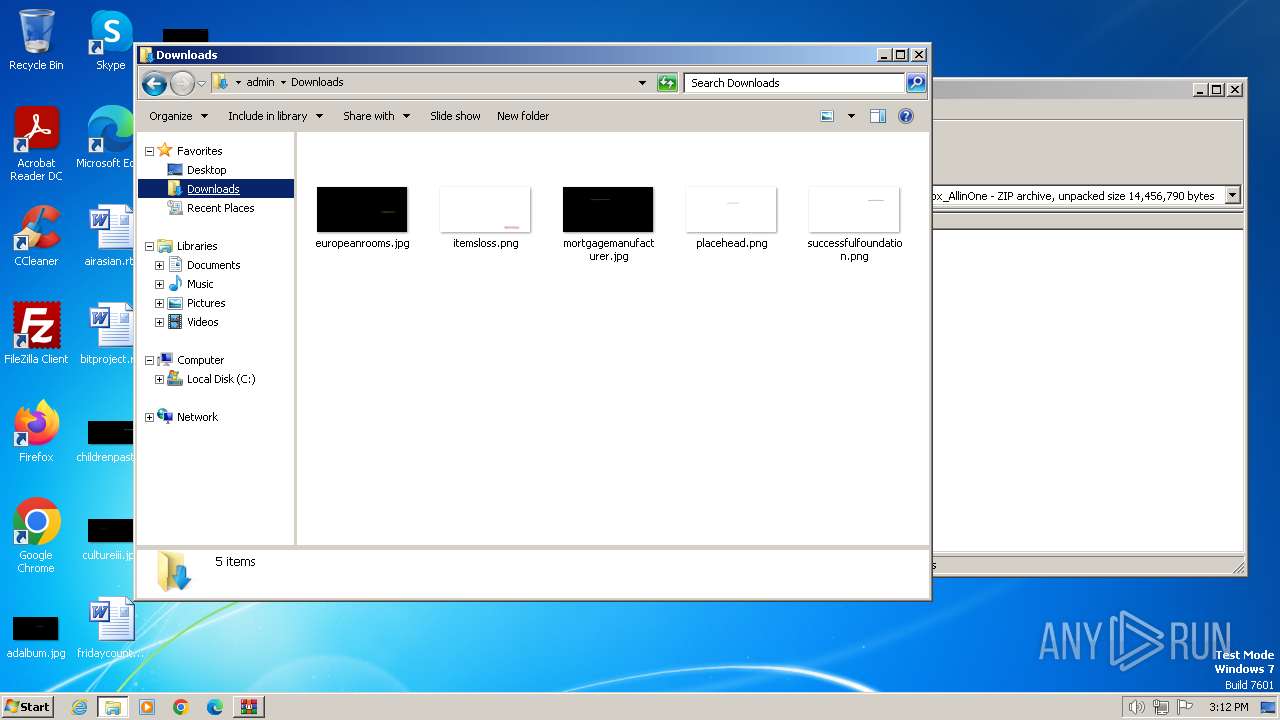1280x720 pixels.
Task: Select the Music library
Action: pos(199,284)
